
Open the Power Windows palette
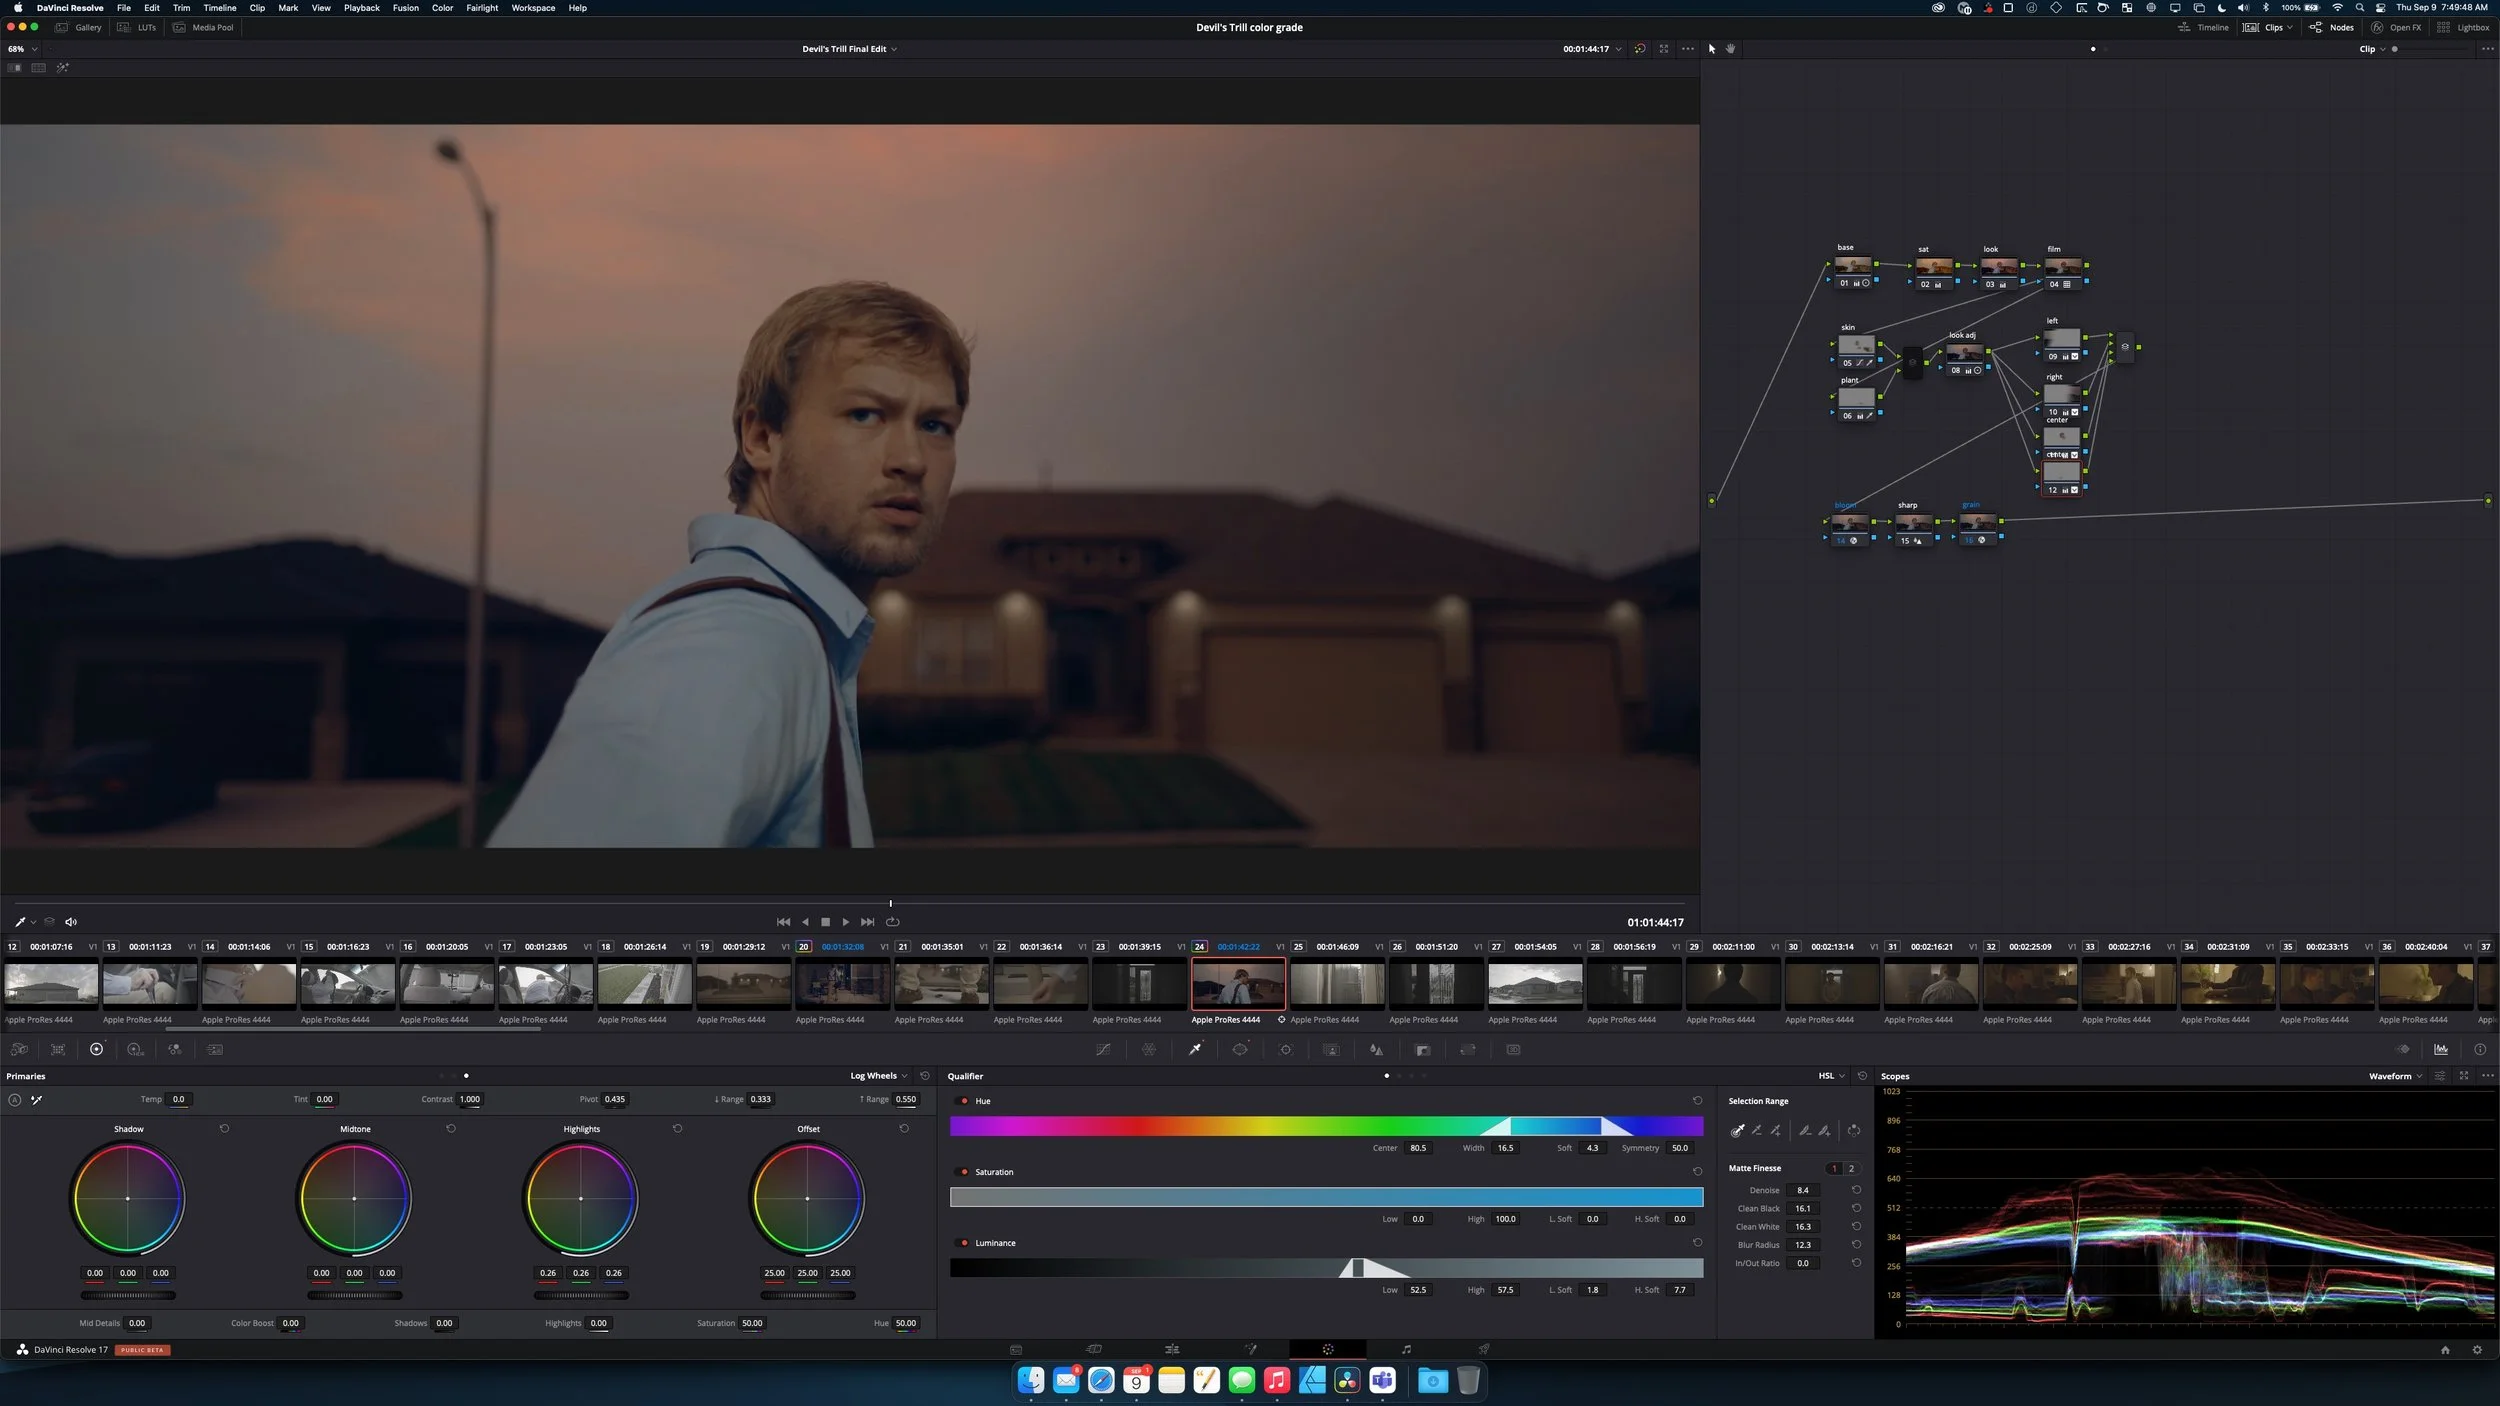[1240, 1050]
